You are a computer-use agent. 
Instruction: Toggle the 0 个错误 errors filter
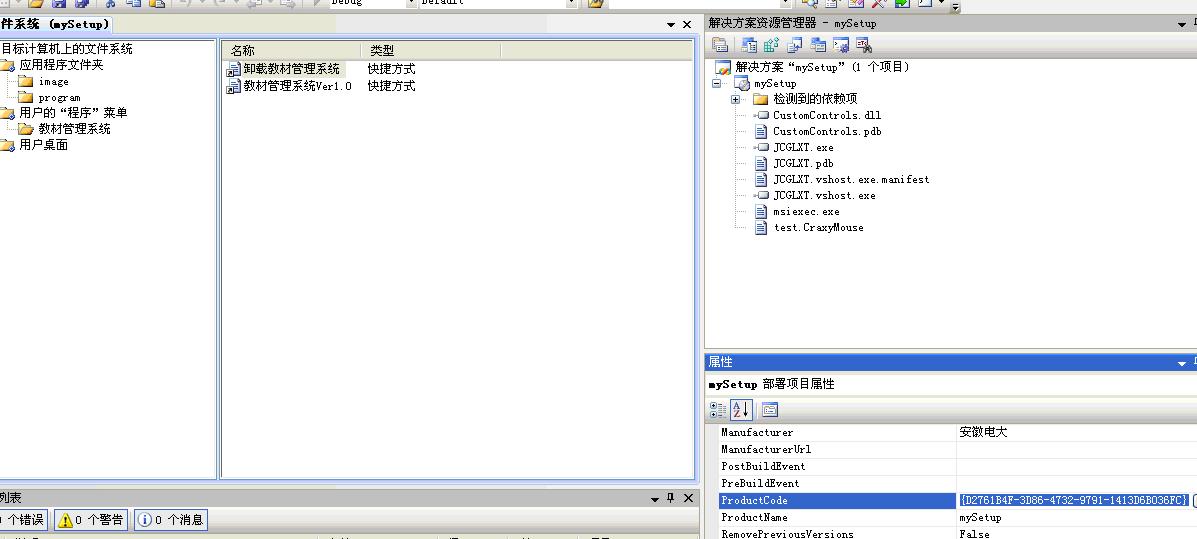[x=22, y=520]
